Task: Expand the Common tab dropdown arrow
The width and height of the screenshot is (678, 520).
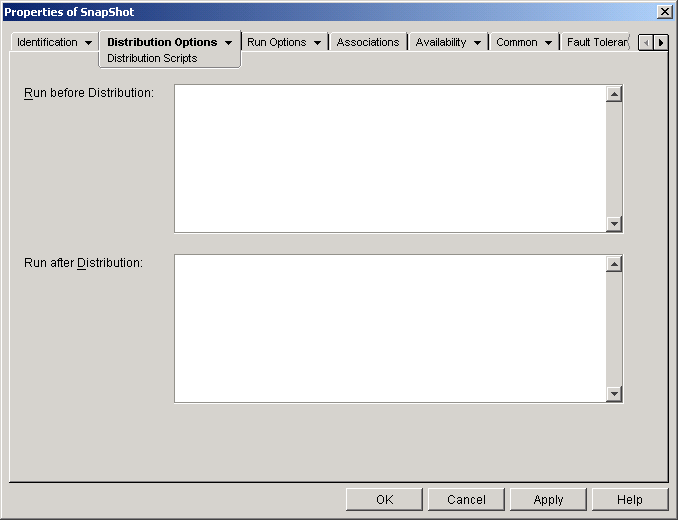Action: pyautogui.click(x=548, y=43)
